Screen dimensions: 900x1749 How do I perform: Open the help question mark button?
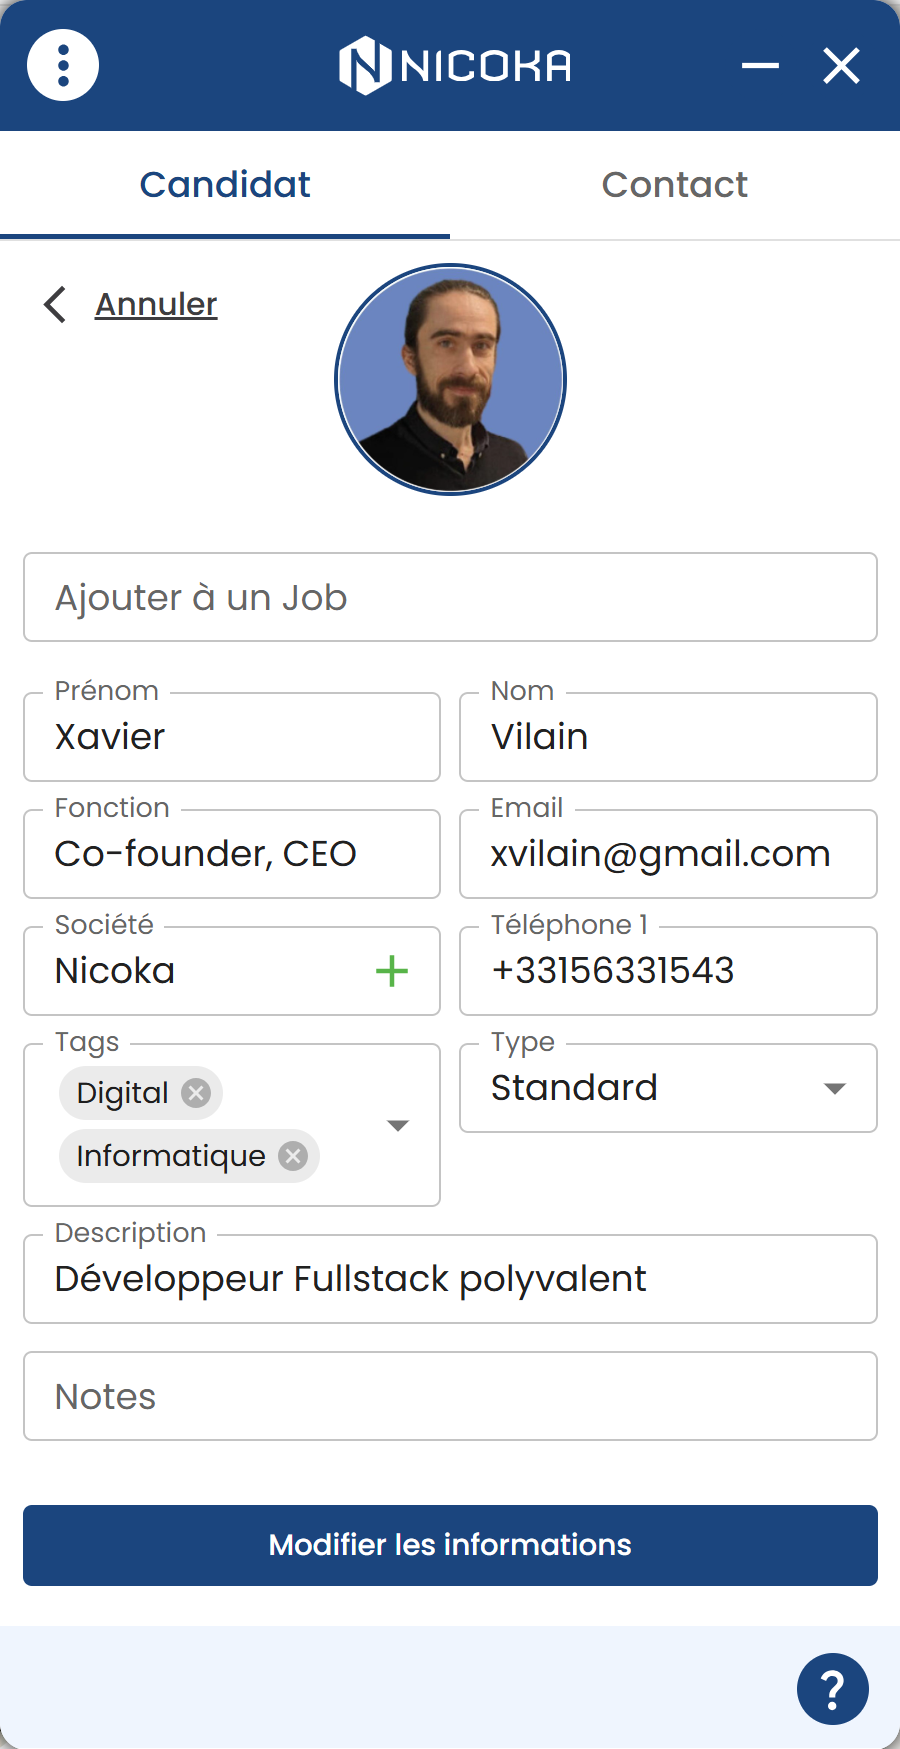coord(832,1689)
